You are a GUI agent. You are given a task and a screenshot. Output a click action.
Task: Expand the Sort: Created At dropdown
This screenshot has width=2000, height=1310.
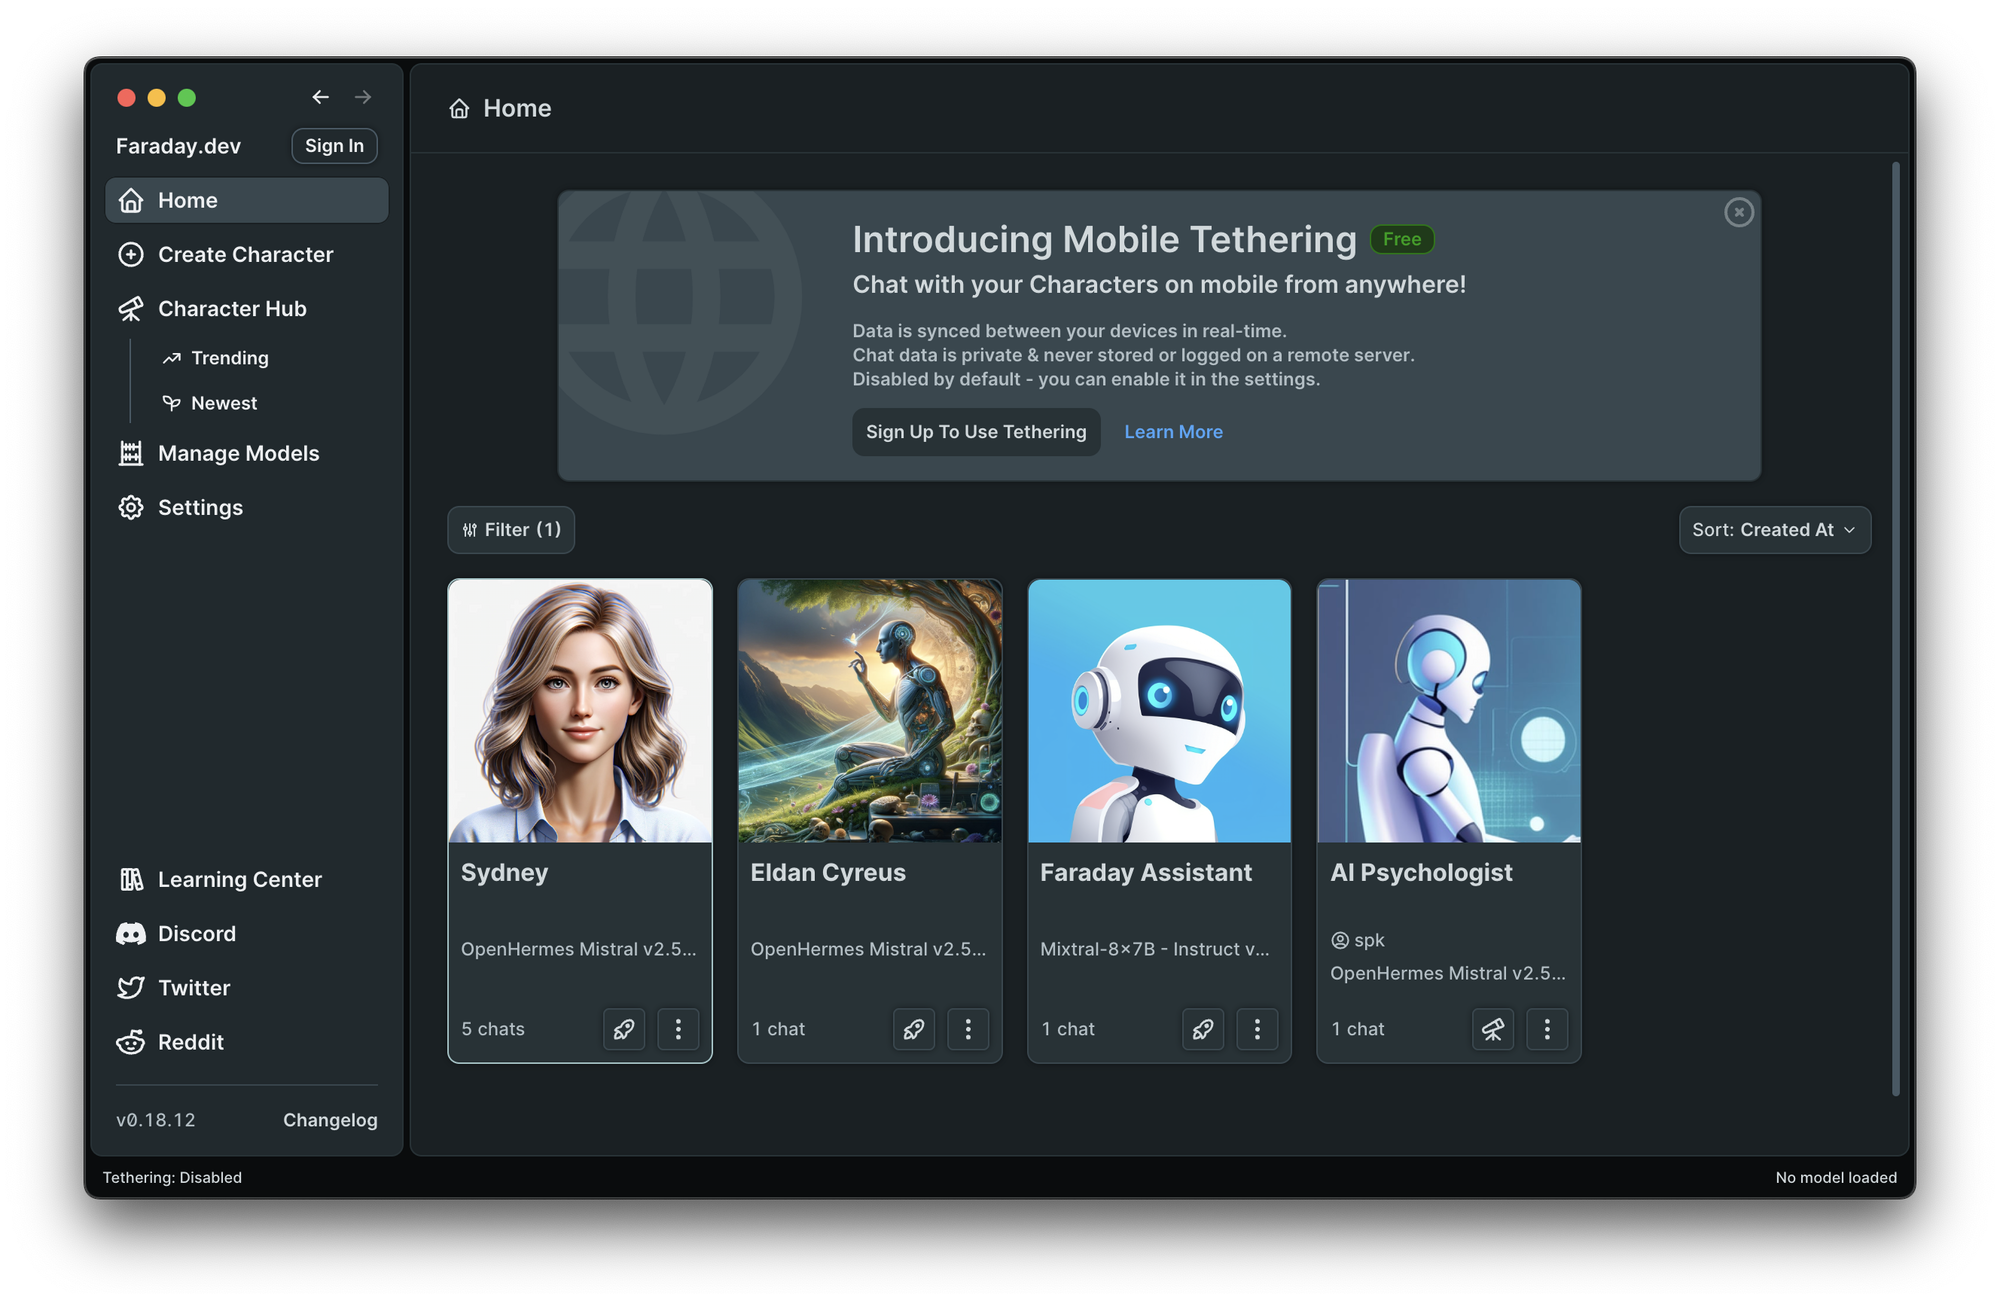tap(1774, 530)
